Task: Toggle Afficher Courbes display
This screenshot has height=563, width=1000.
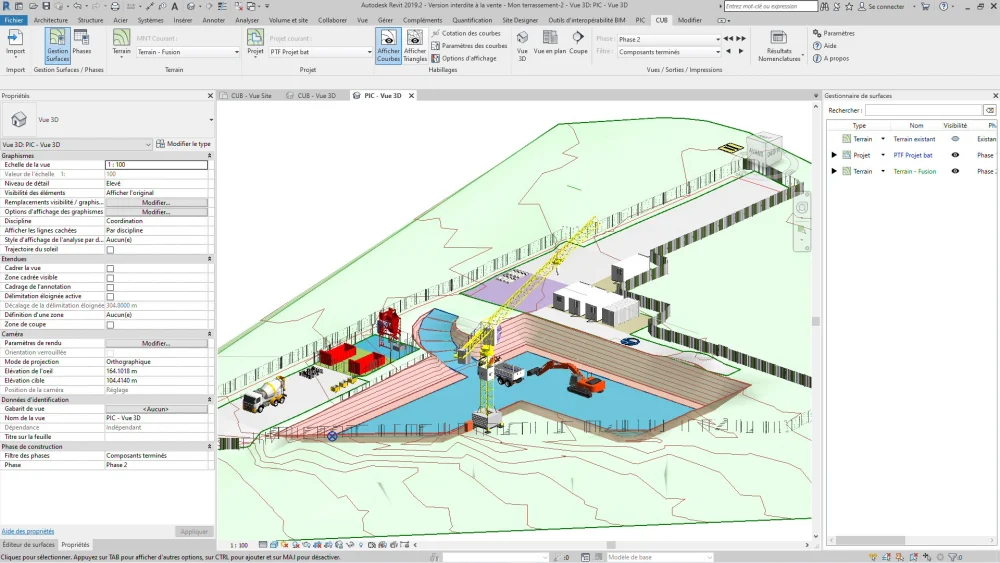Action: point(388,45)
